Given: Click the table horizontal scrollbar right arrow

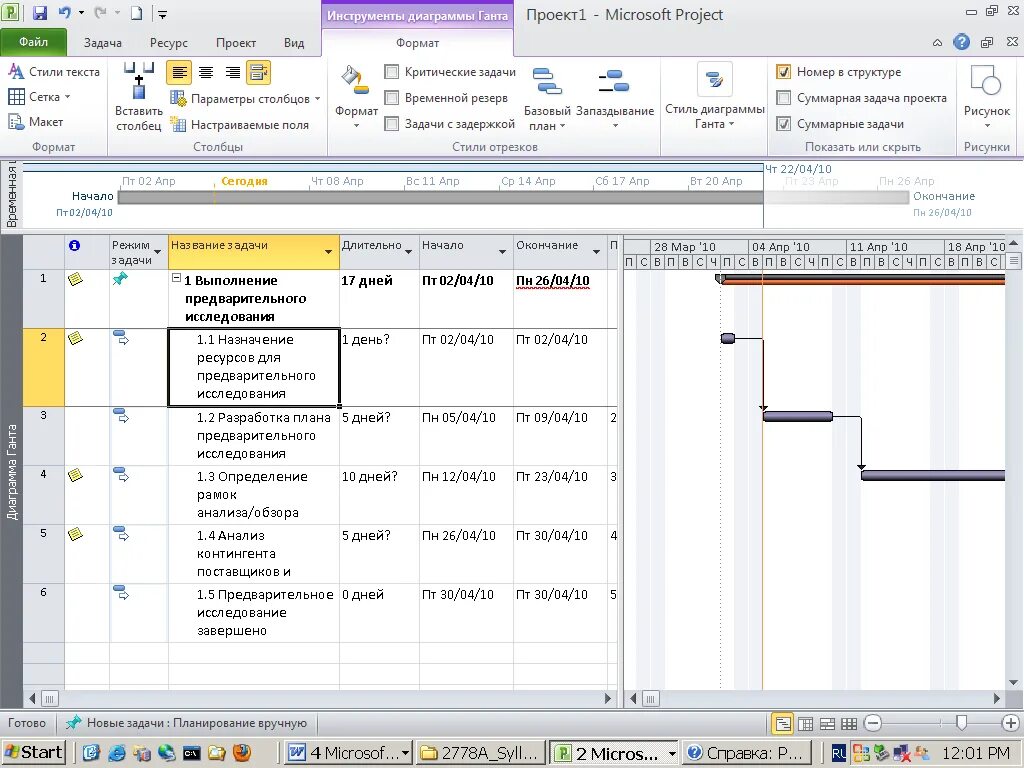Looking at the screenshot, I should click(x=608, y=699).
